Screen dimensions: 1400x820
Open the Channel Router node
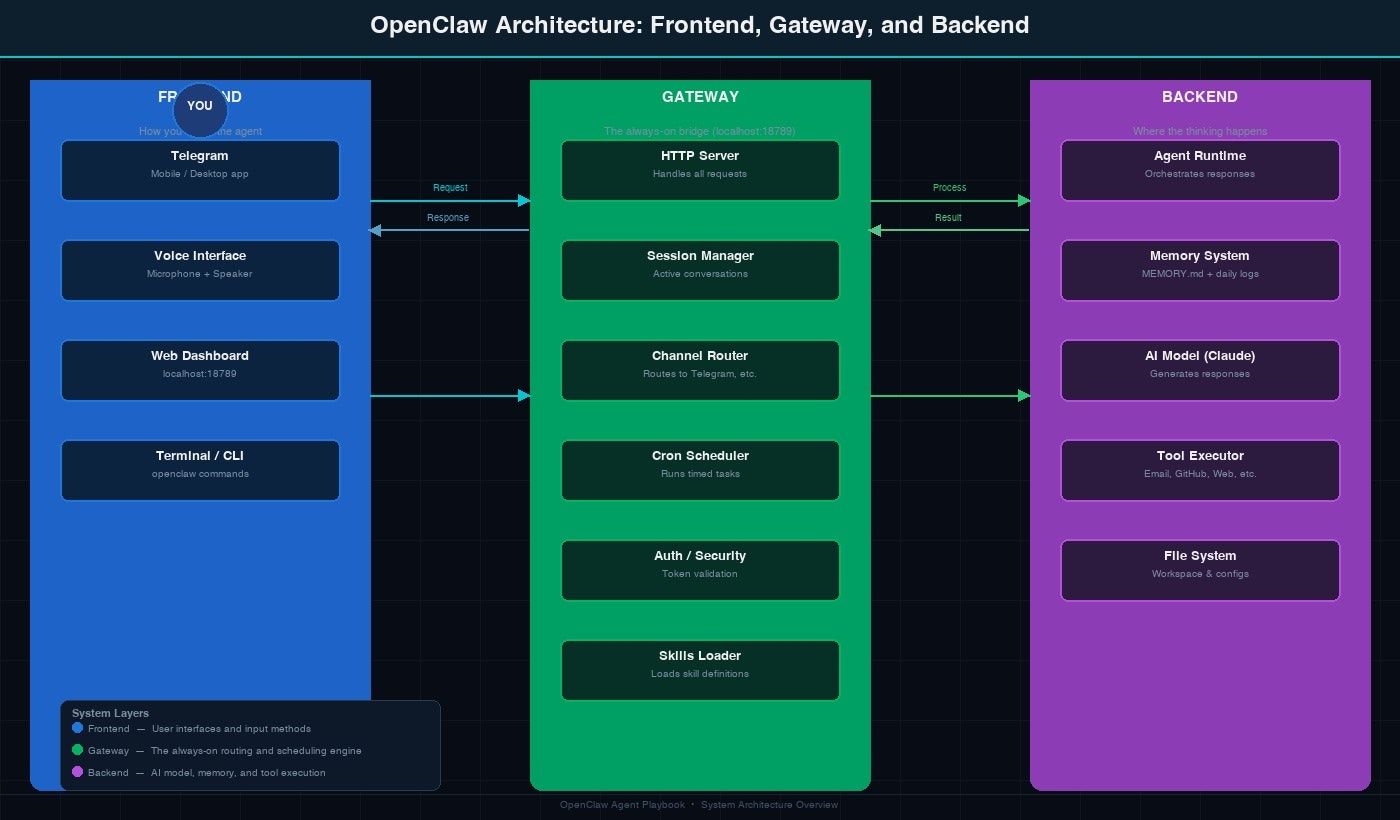tap(700, 370)
